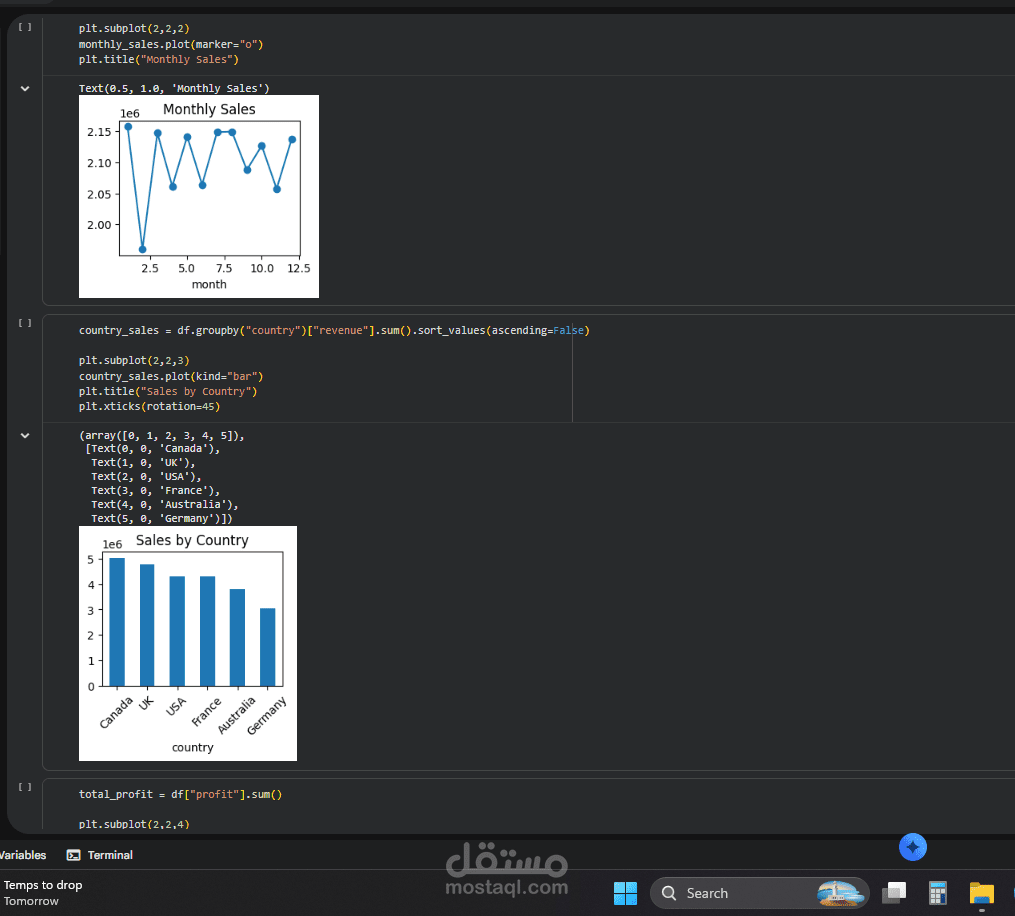
Task: Run the total_profit cell
Action: [x=25, y=787]
